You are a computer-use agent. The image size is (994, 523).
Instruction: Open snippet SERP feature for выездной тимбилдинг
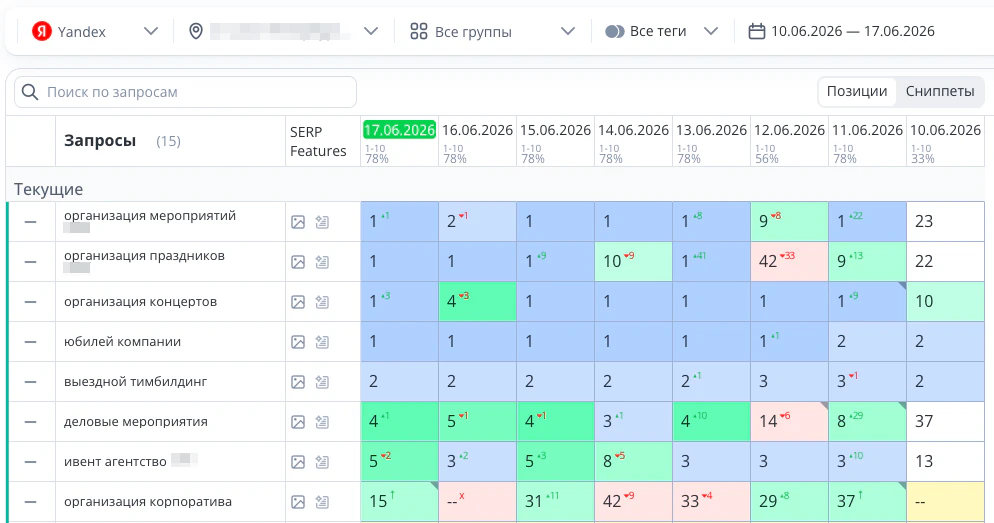click(322, 382)
